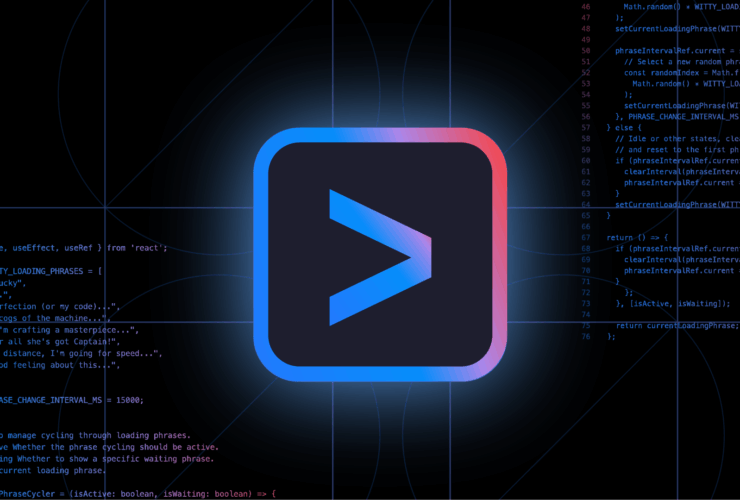This screenshot has width=740, height=500.
Task: Click line number 76 in the gutter
Action: [586, 337]
